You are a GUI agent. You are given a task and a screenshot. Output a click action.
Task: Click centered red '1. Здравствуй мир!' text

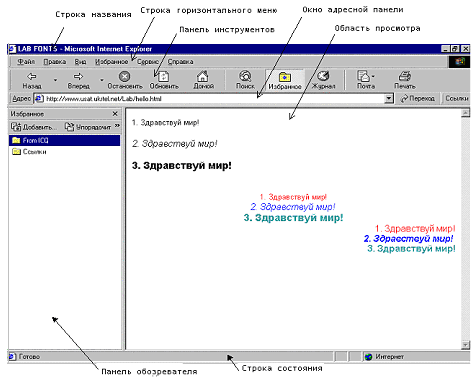click(x=293, y=197)
